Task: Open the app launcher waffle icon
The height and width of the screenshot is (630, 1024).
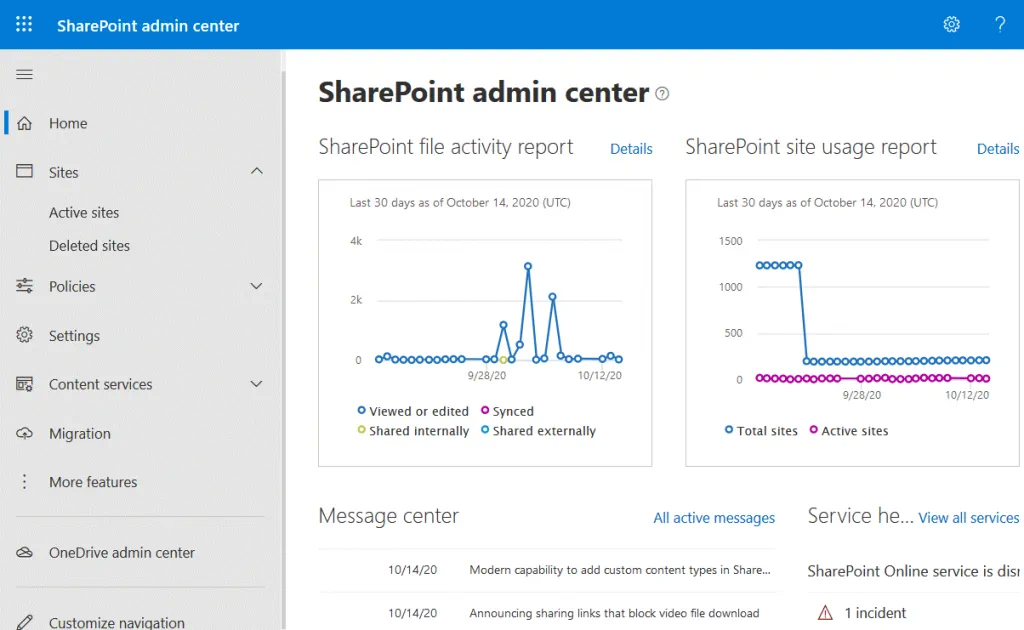Action: [x=24, y=25]
